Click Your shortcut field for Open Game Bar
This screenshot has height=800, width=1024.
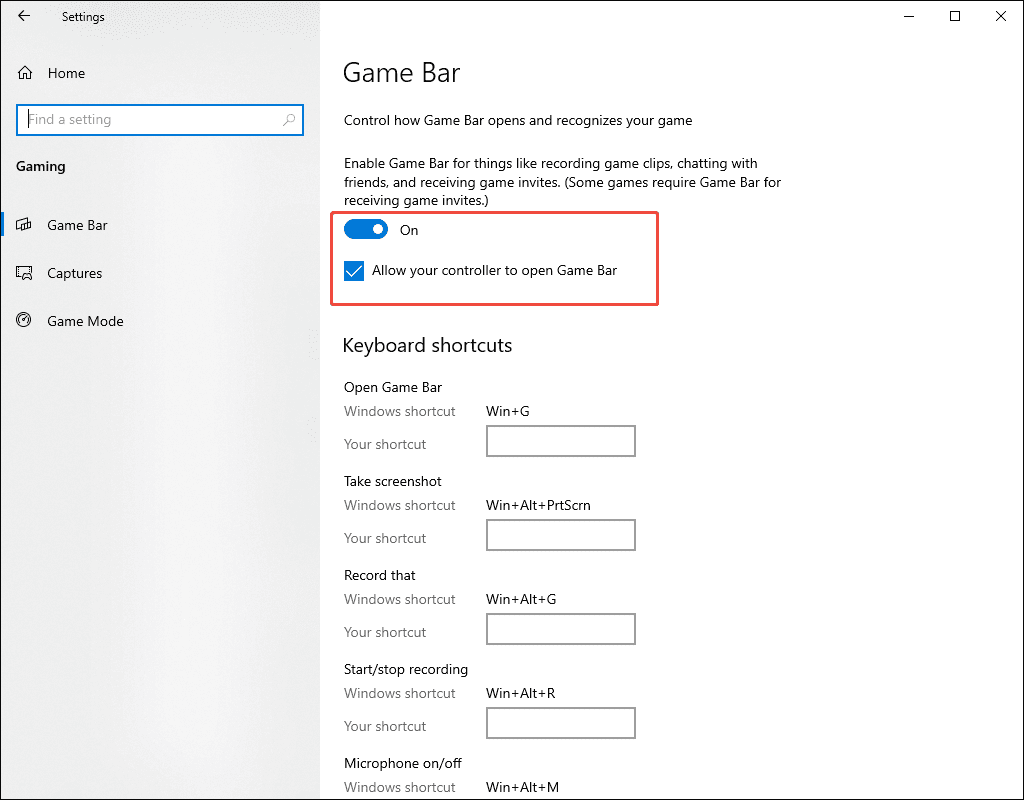point(560,441)
